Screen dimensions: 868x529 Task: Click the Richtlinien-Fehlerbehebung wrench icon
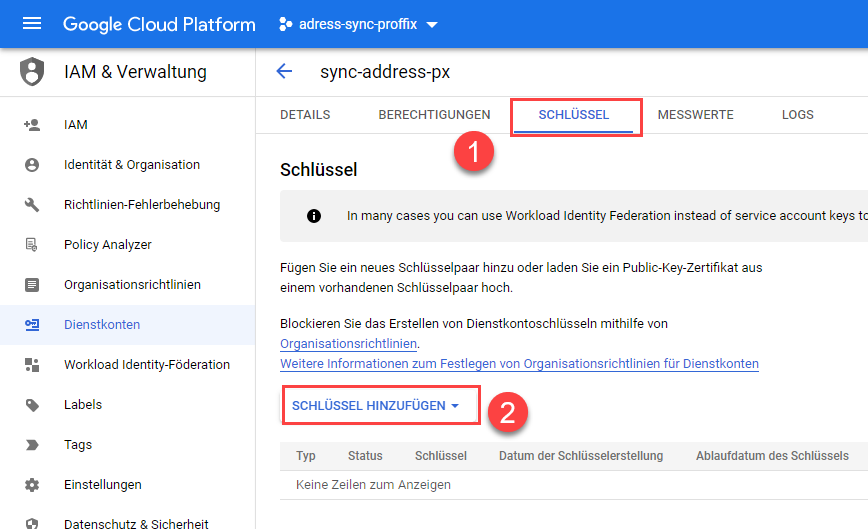point(32,205)
